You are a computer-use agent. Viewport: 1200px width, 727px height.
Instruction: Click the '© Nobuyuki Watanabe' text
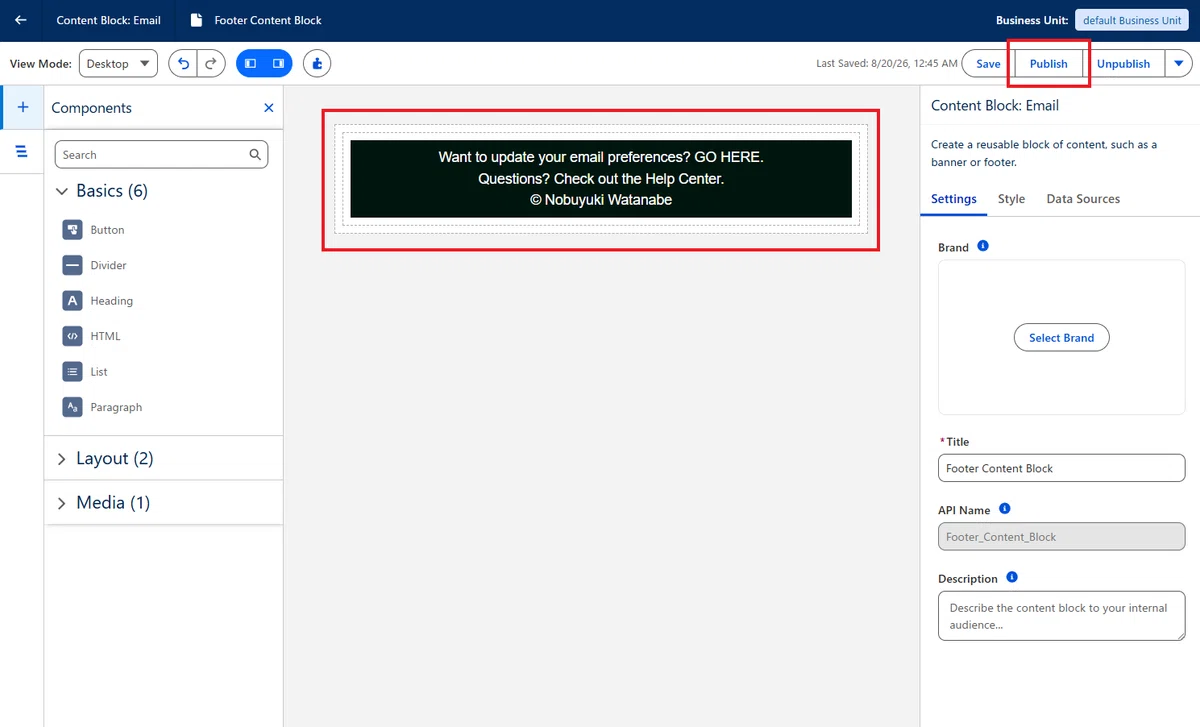601,200
